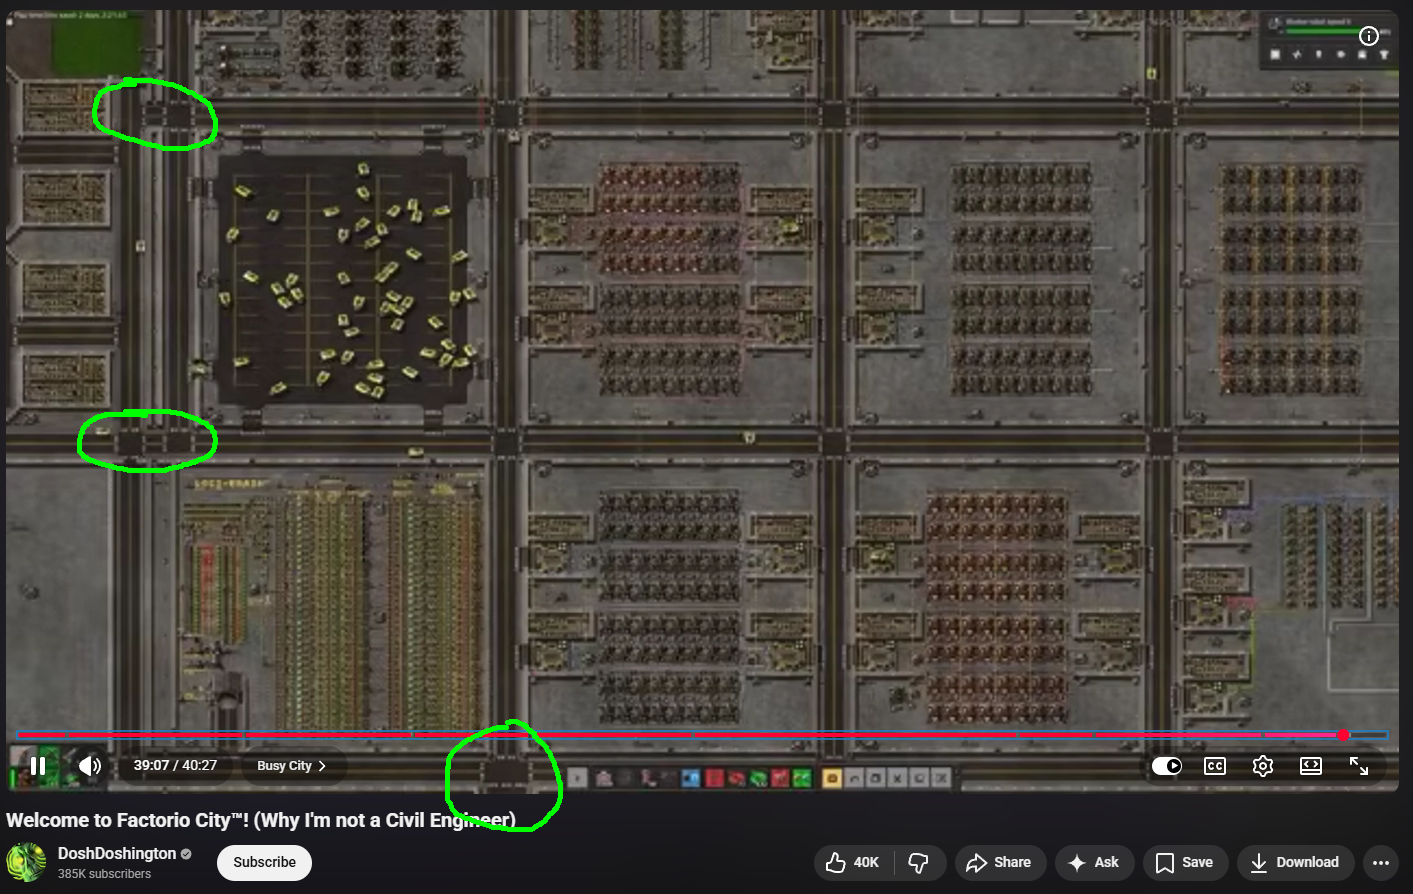
Task: Subscribe to the DoshDoshington channel
Action: [264, 862]
